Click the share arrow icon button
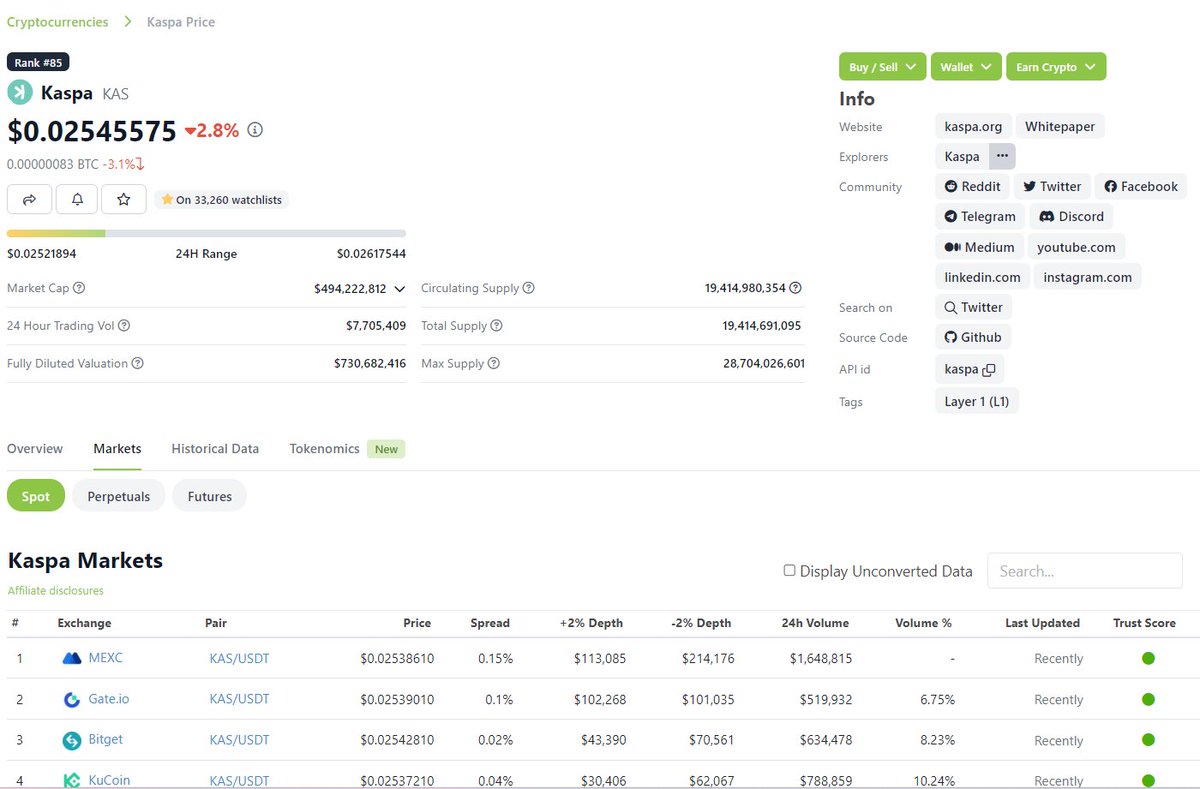The image size is (1200, 789). coord(29,199)
